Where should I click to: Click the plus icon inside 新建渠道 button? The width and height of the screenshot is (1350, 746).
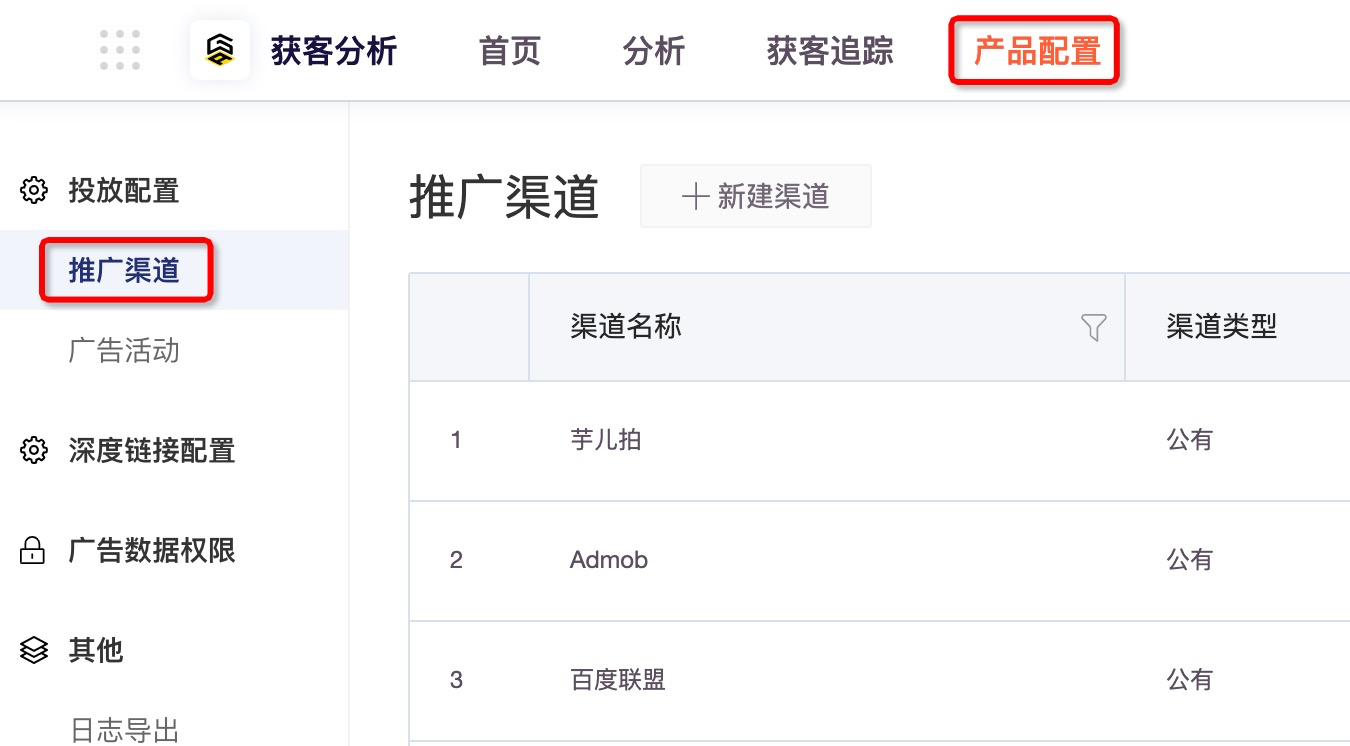pyautogui.click(x=695, y=196)
